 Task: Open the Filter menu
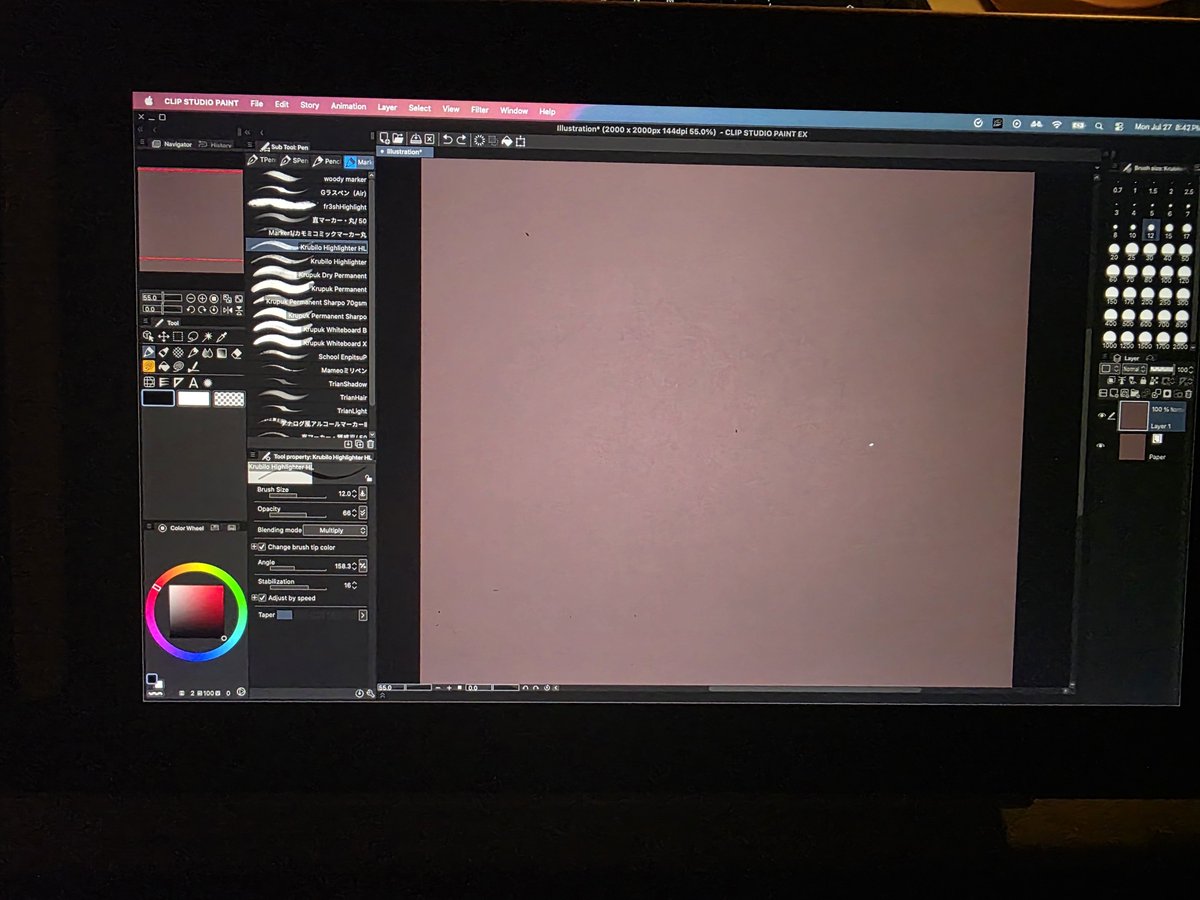click(480, 110)
